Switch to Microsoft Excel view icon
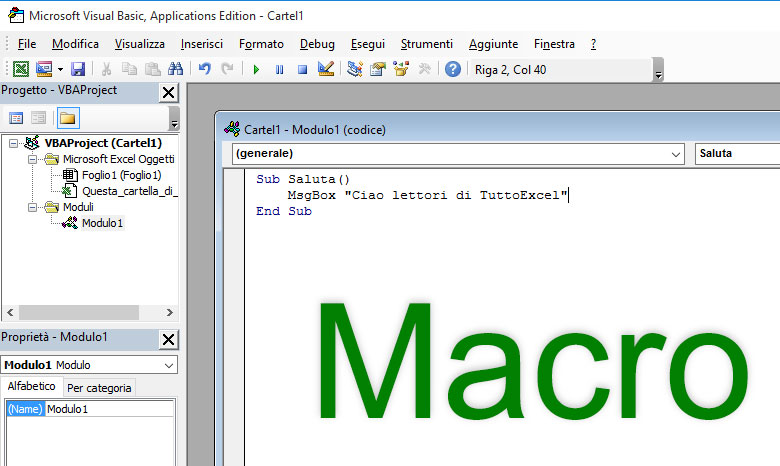The height and width of the screenshot is (466, 780). (21, 69)
